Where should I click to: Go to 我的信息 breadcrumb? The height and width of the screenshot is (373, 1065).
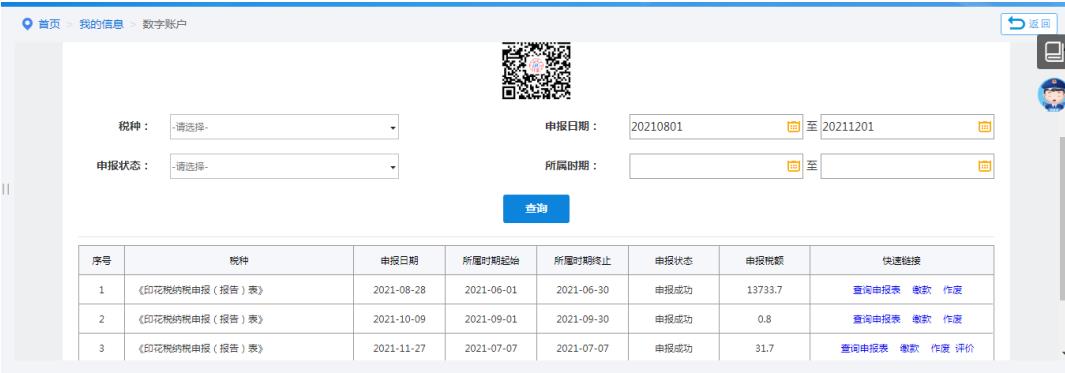[101, 24]
